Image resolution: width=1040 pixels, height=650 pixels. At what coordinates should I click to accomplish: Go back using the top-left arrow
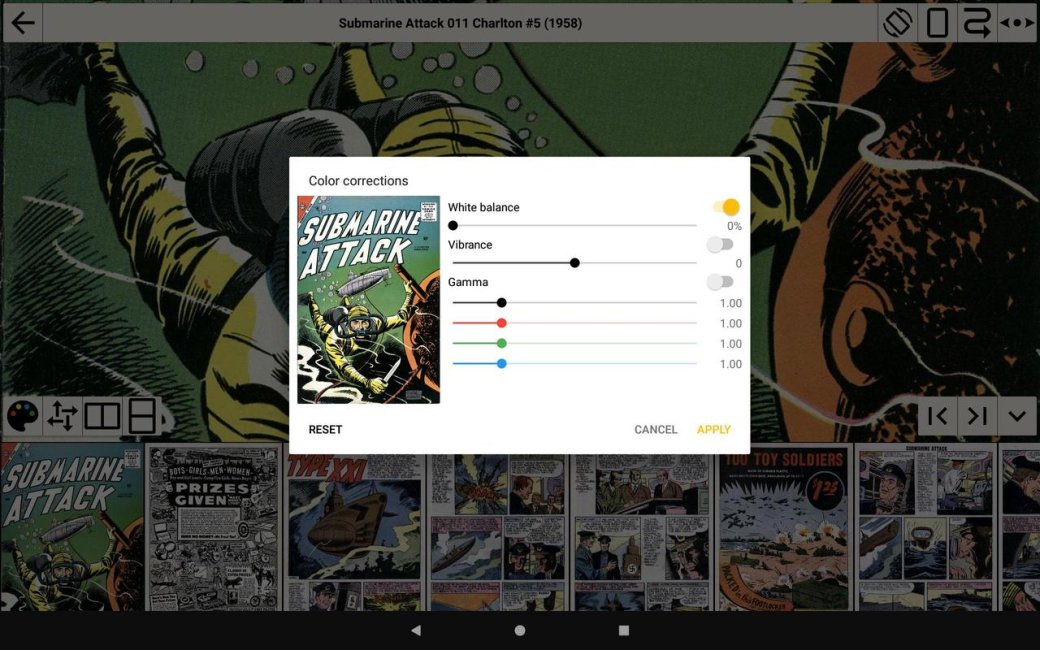pyautogui.click(x=23, y=23)
